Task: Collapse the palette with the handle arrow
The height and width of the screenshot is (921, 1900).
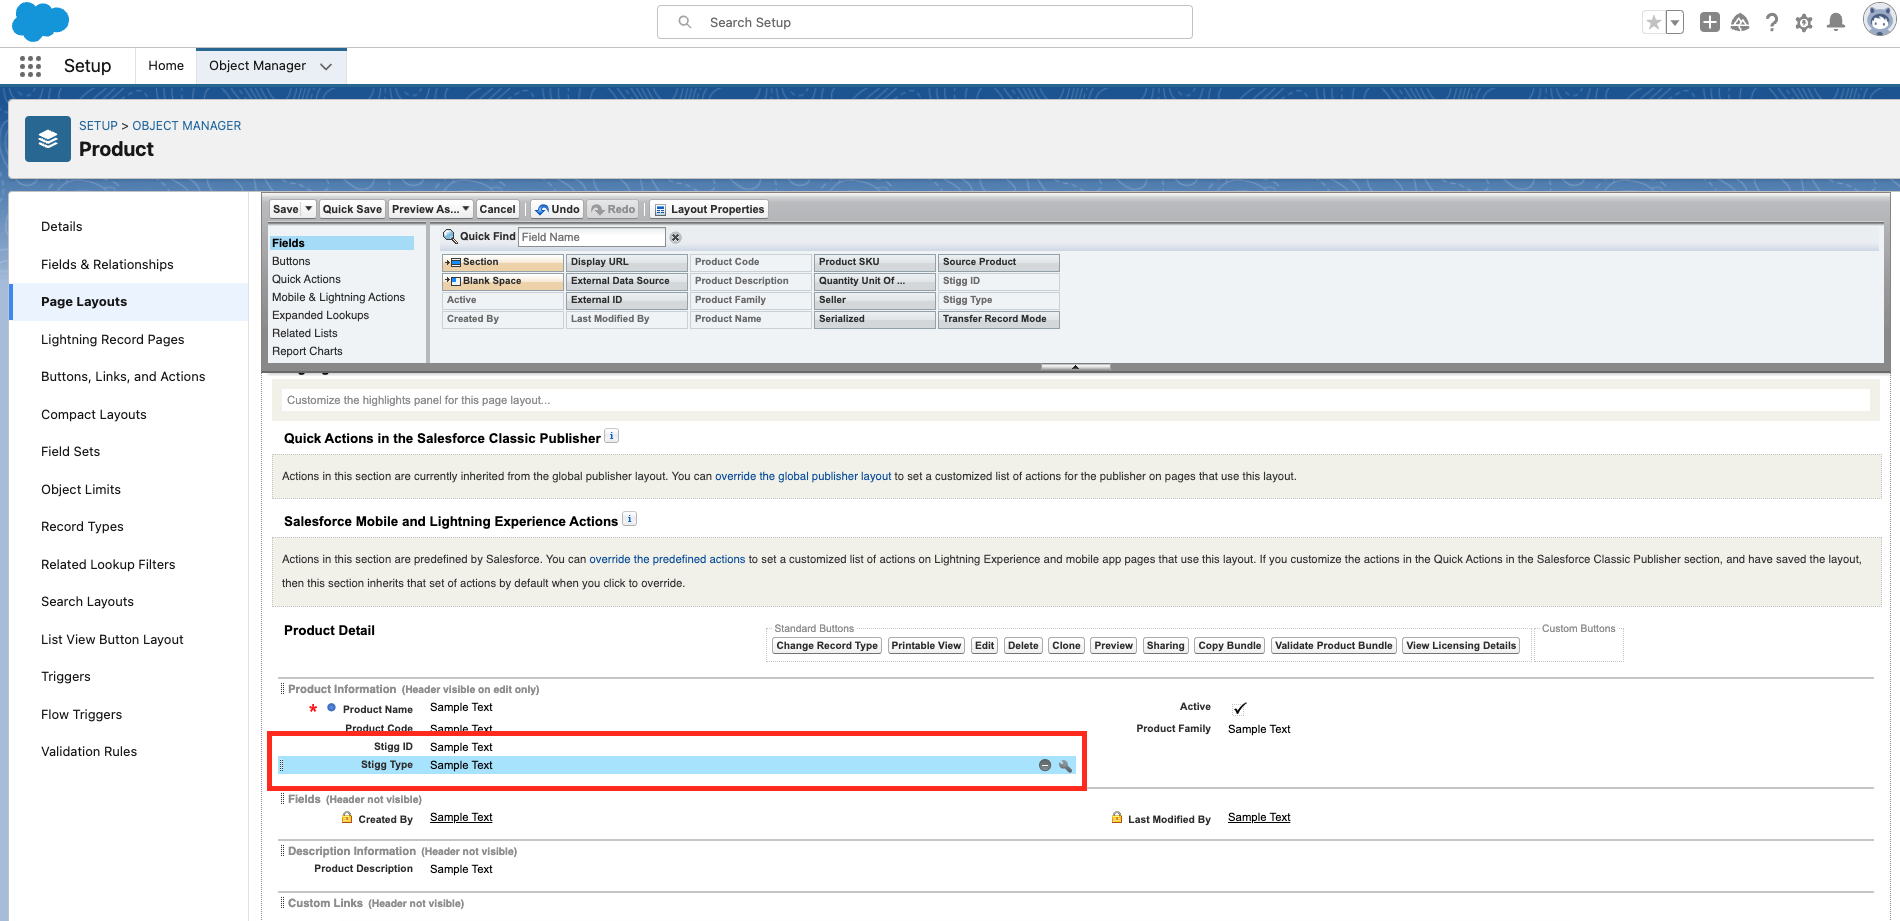Action: click(1075, 367)
